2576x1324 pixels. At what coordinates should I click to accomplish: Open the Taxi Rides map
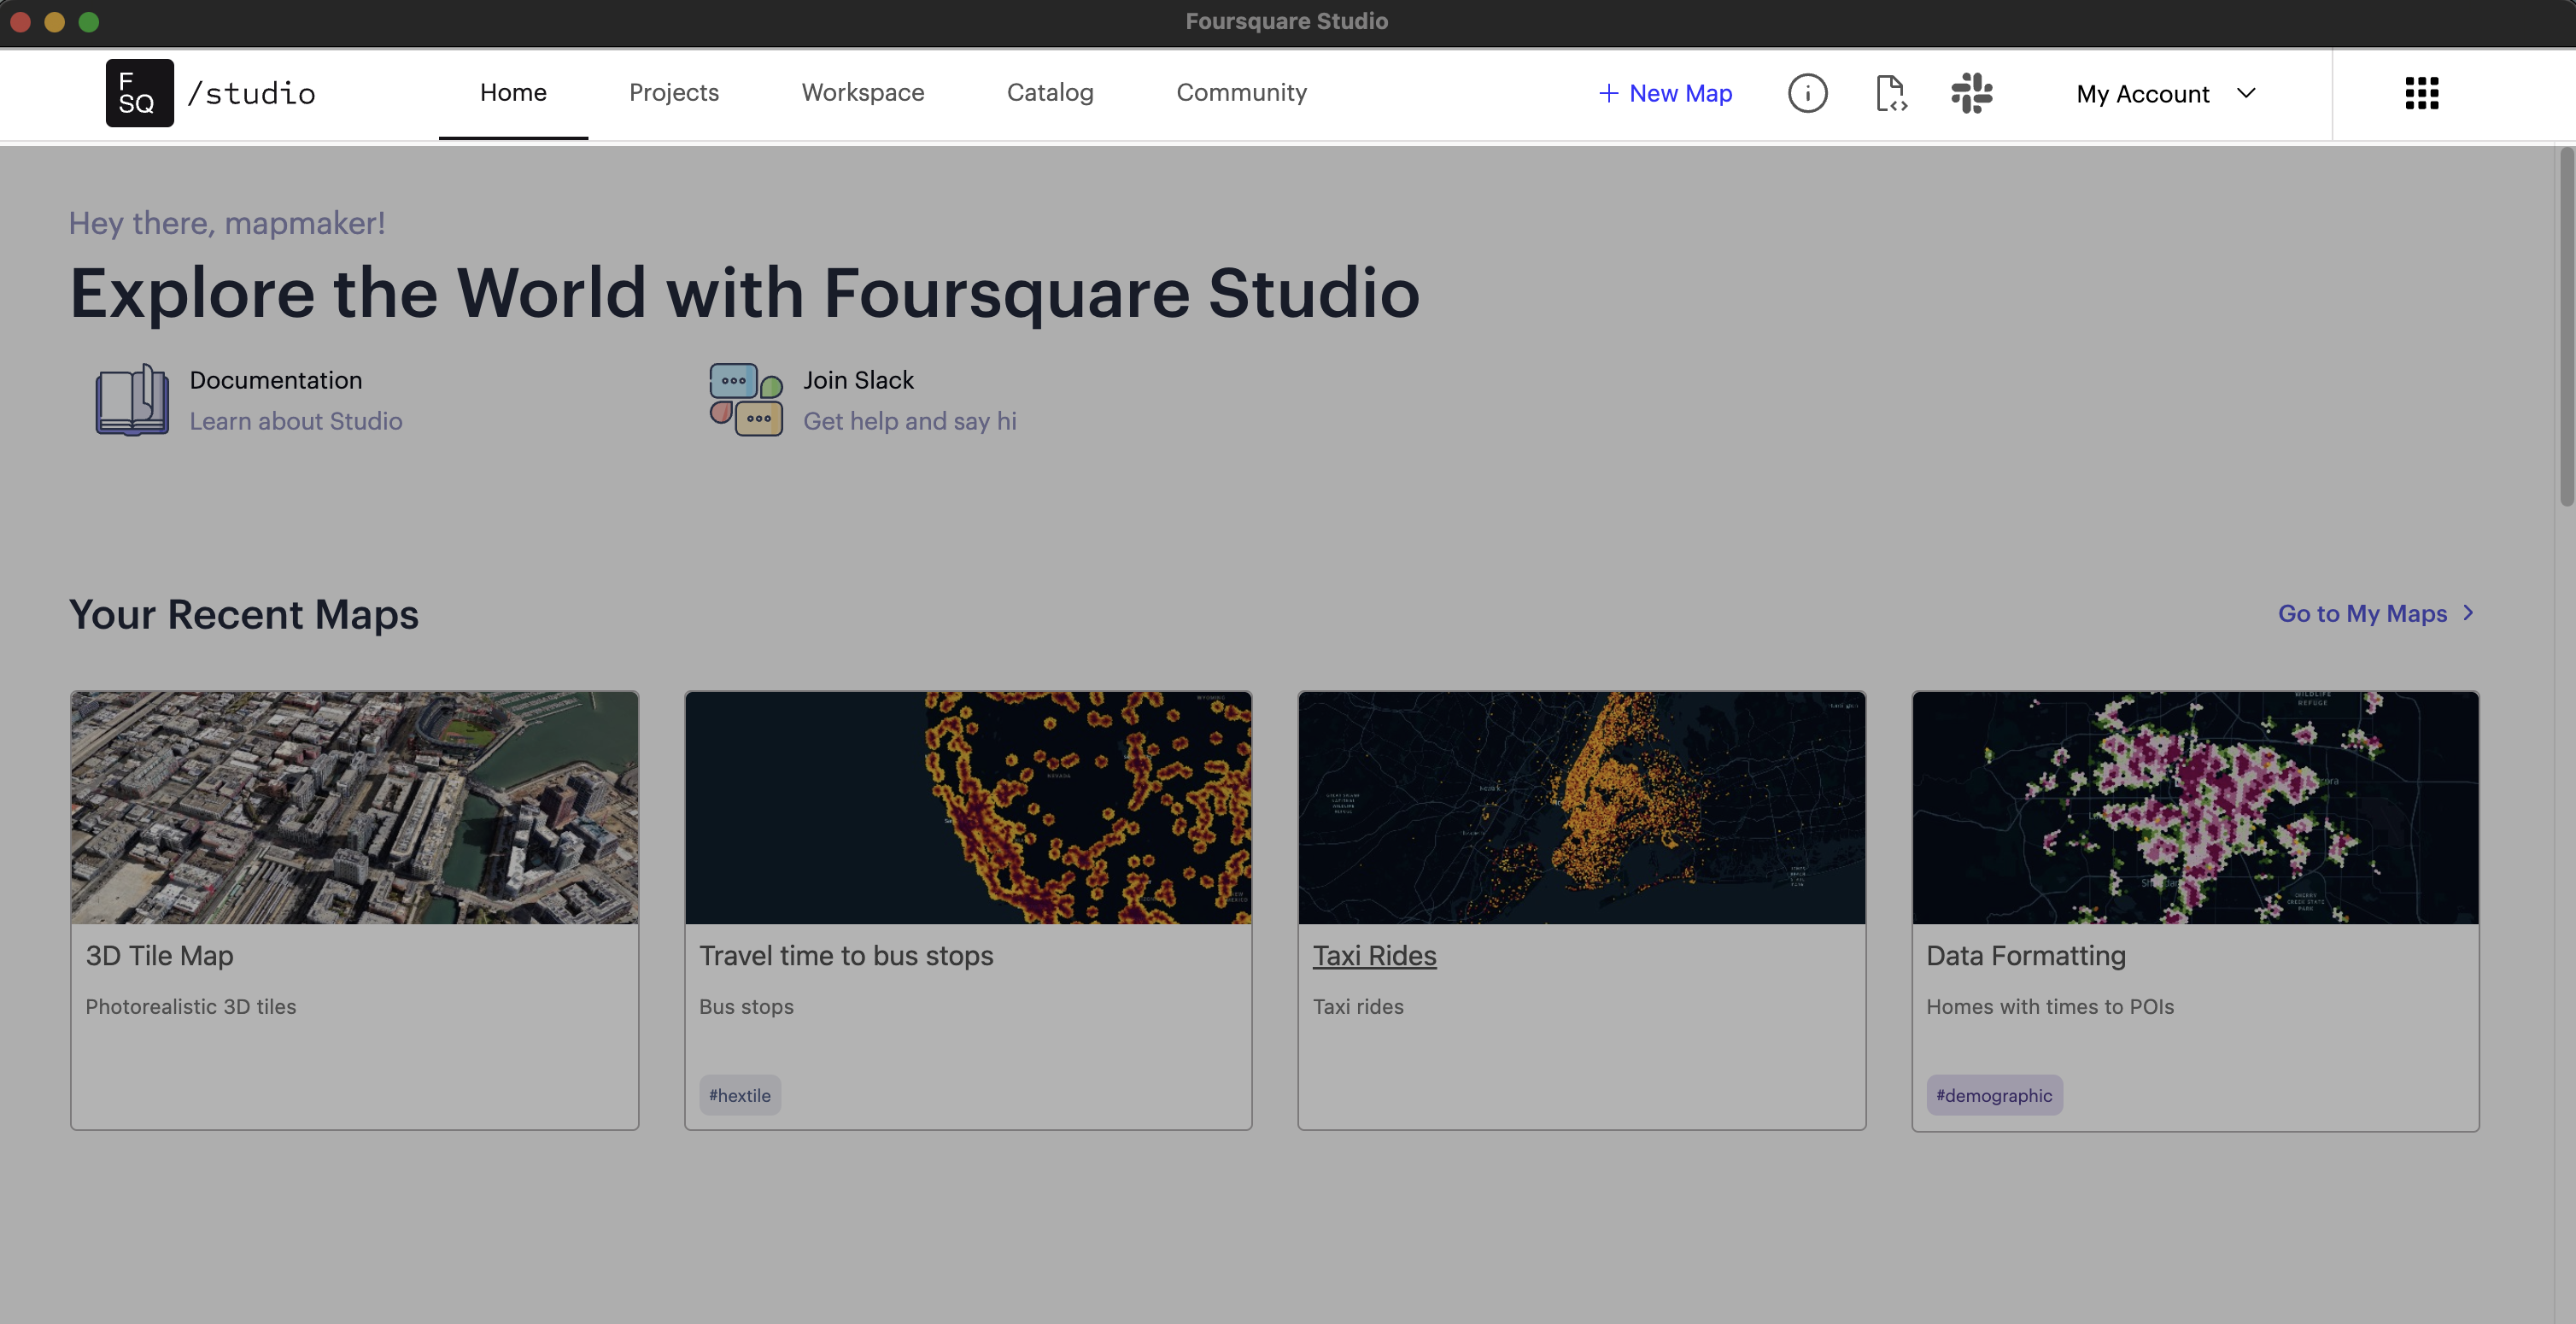[x=1374, y=954]
